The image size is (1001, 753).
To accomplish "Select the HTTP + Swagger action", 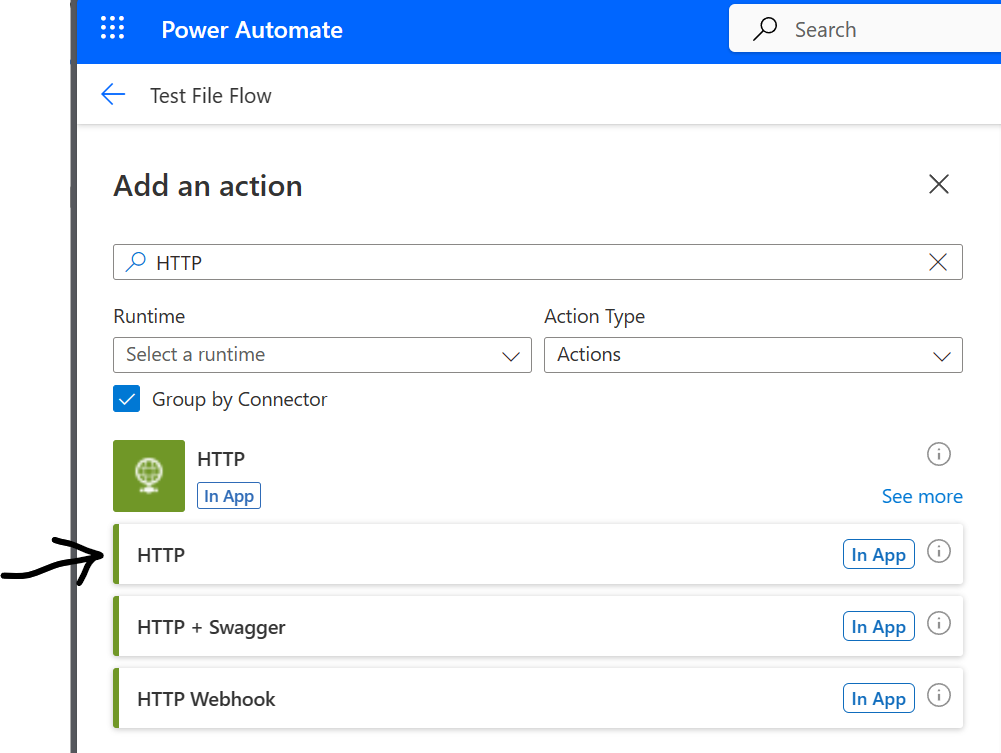I will (538, 626).
